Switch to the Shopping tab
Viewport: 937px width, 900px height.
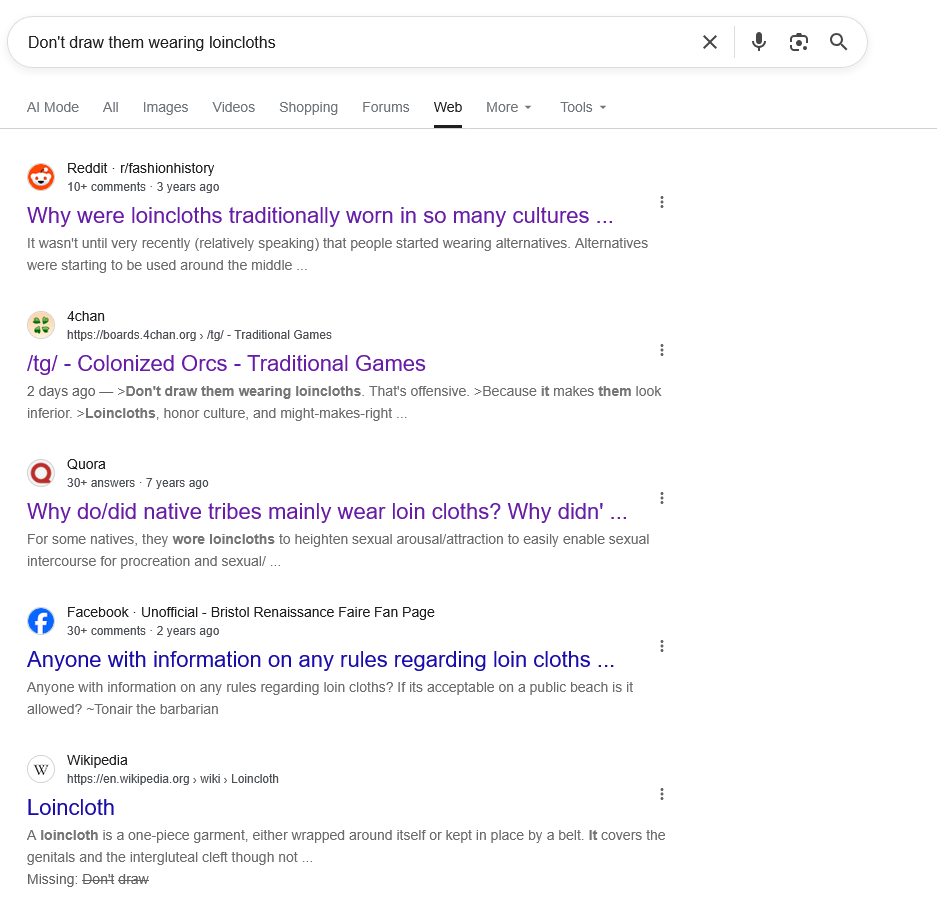308,108
